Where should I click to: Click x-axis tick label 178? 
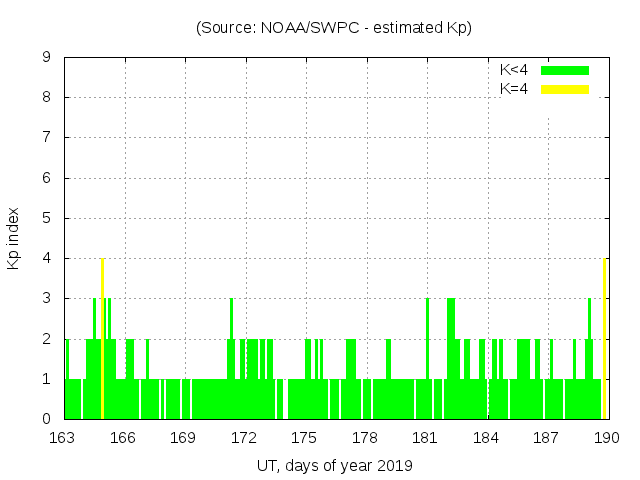[x=365, y=437]
